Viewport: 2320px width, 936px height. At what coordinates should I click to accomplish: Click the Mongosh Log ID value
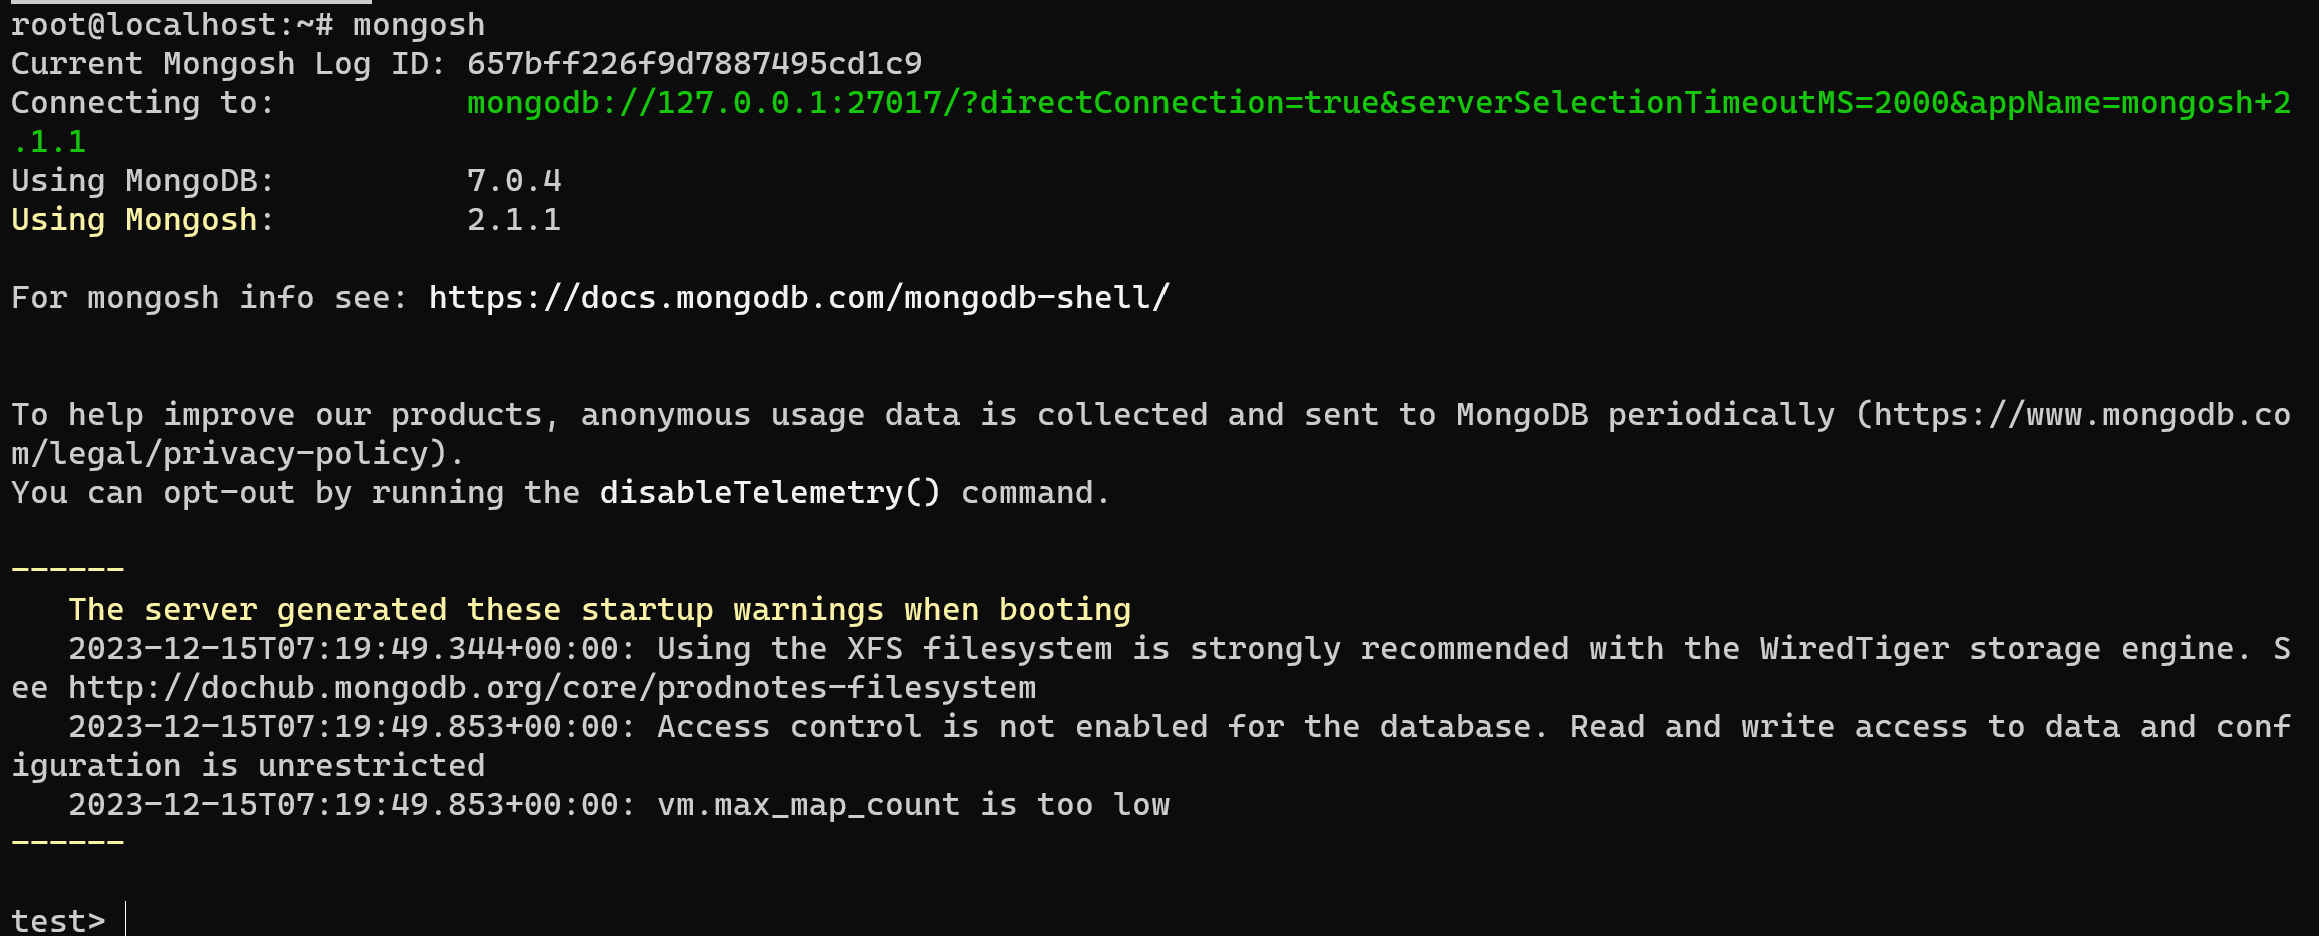click(694, 64)
